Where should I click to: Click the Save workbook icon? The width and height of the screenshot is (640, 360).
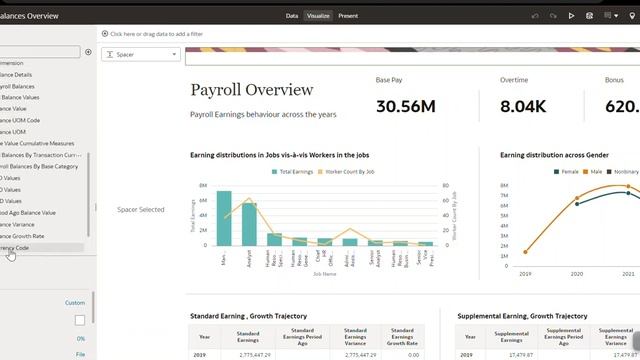tap(589, 16)
